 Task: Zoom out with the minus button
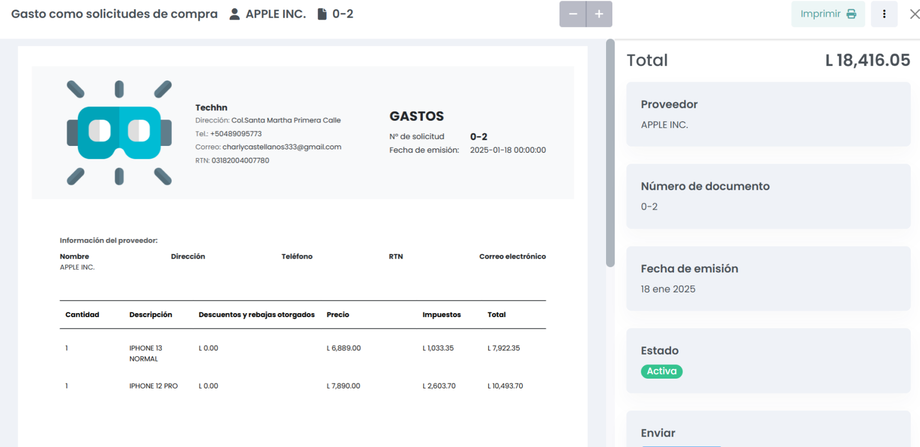[x=573, y=14]
